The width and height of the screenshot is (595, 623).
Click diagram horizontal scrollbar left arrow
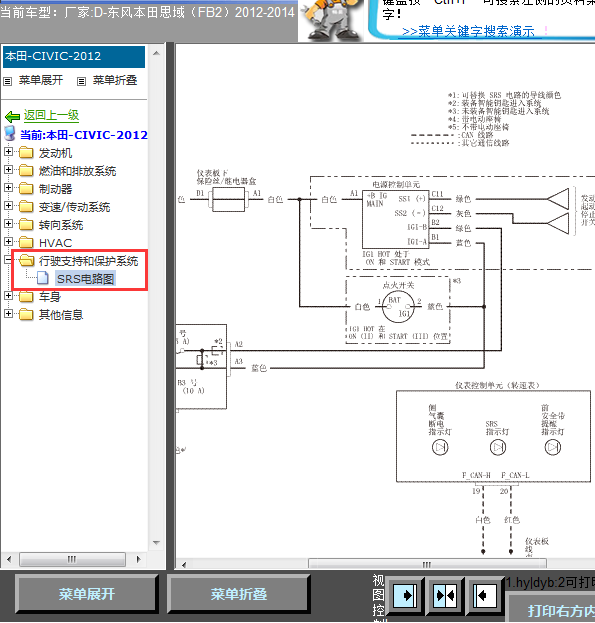(x=184, y=565)
